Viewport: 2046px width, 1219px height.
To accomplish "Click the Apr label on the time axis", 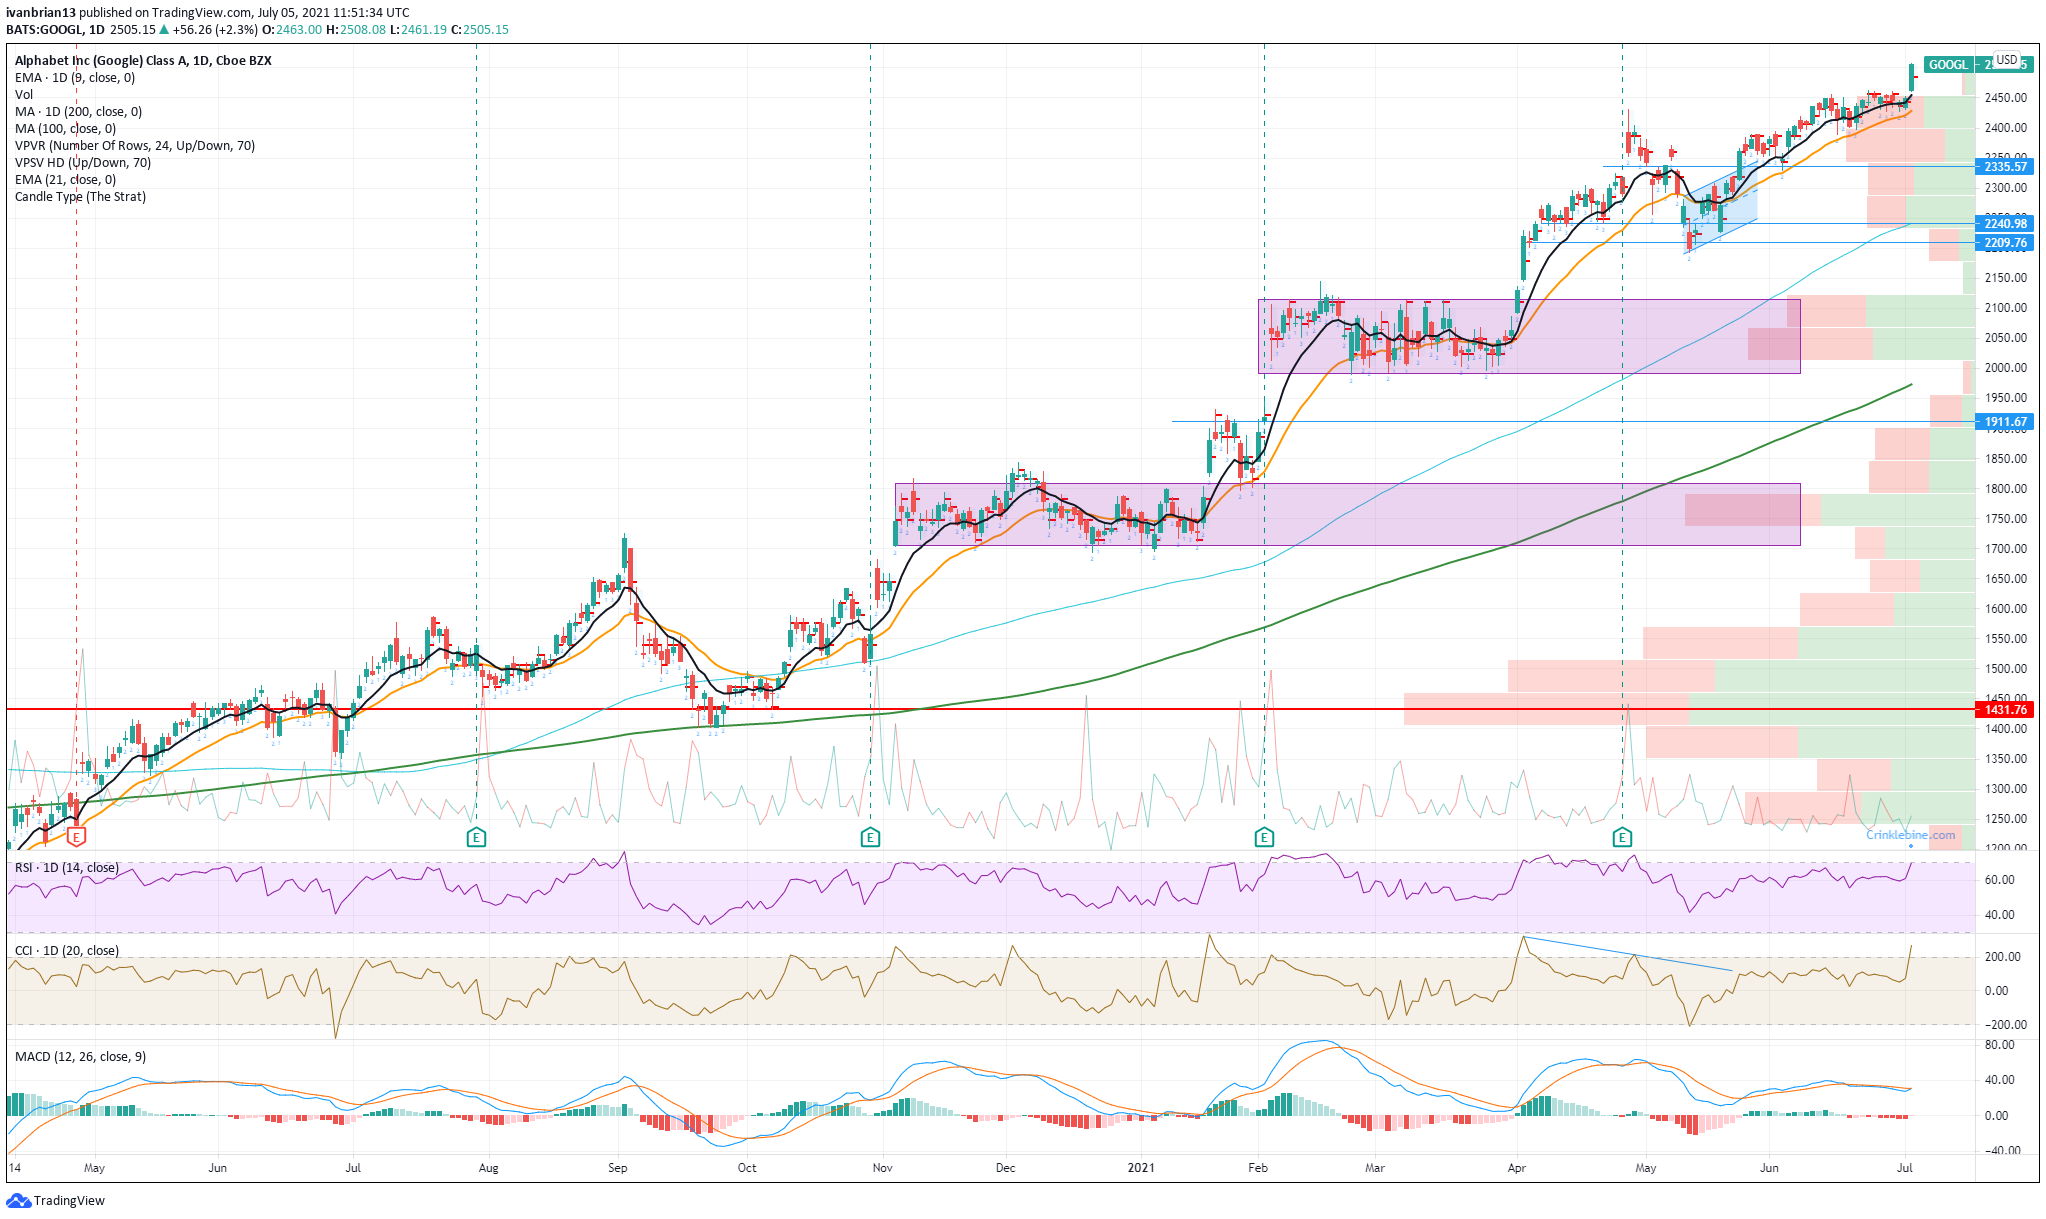I will pos(1517,1167).
